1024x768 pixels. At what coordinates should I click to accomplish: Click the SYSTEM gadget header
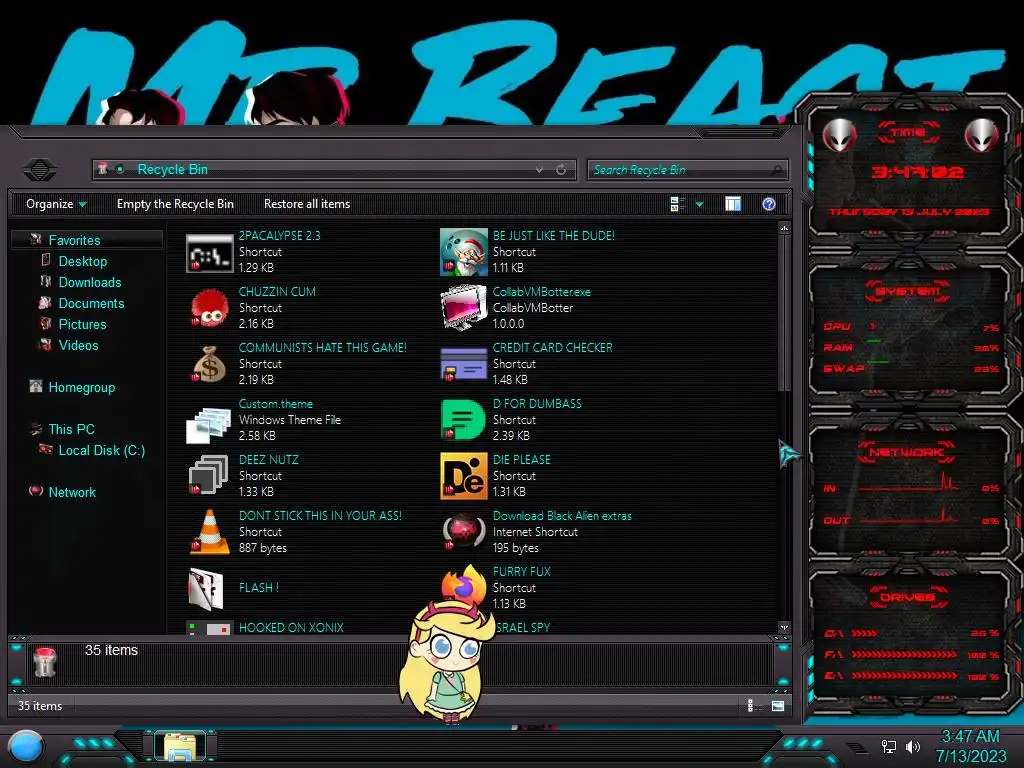coord(908,291)
